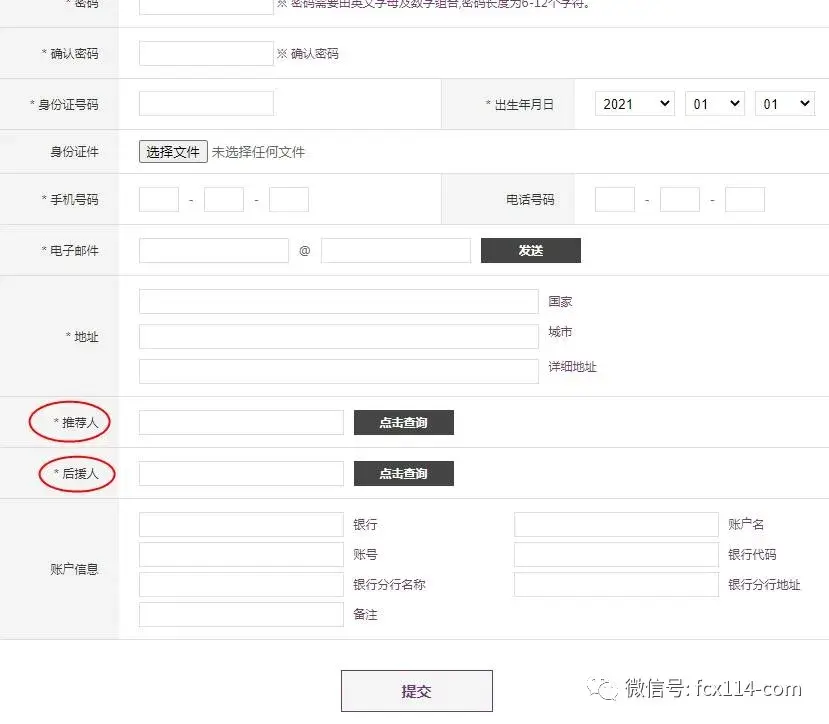Click 点击查询 next to 推荐人 field

[x=403, y=423]
